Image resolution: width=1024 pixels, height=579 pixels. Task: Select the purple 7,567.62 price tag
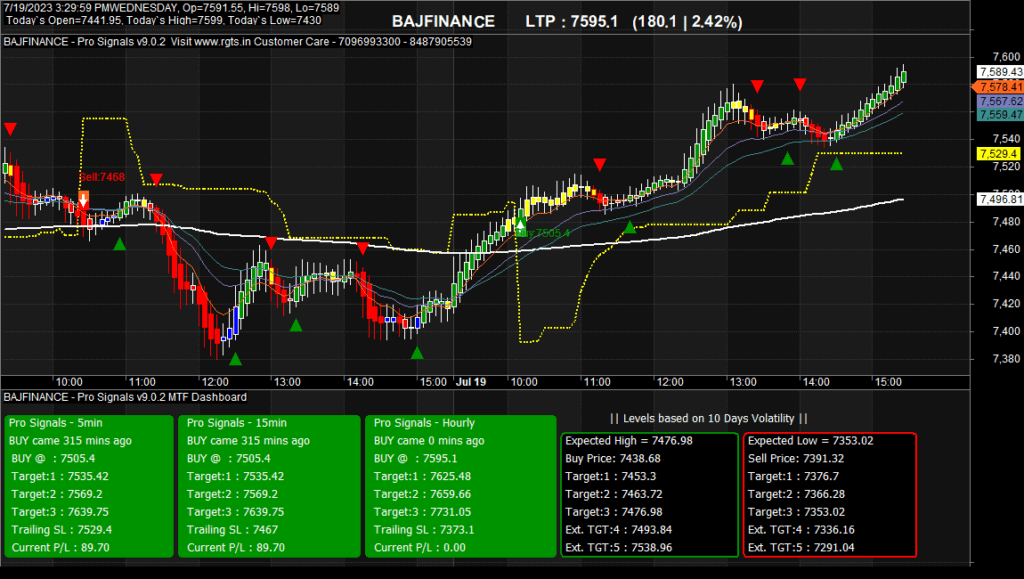(1000, 101)
